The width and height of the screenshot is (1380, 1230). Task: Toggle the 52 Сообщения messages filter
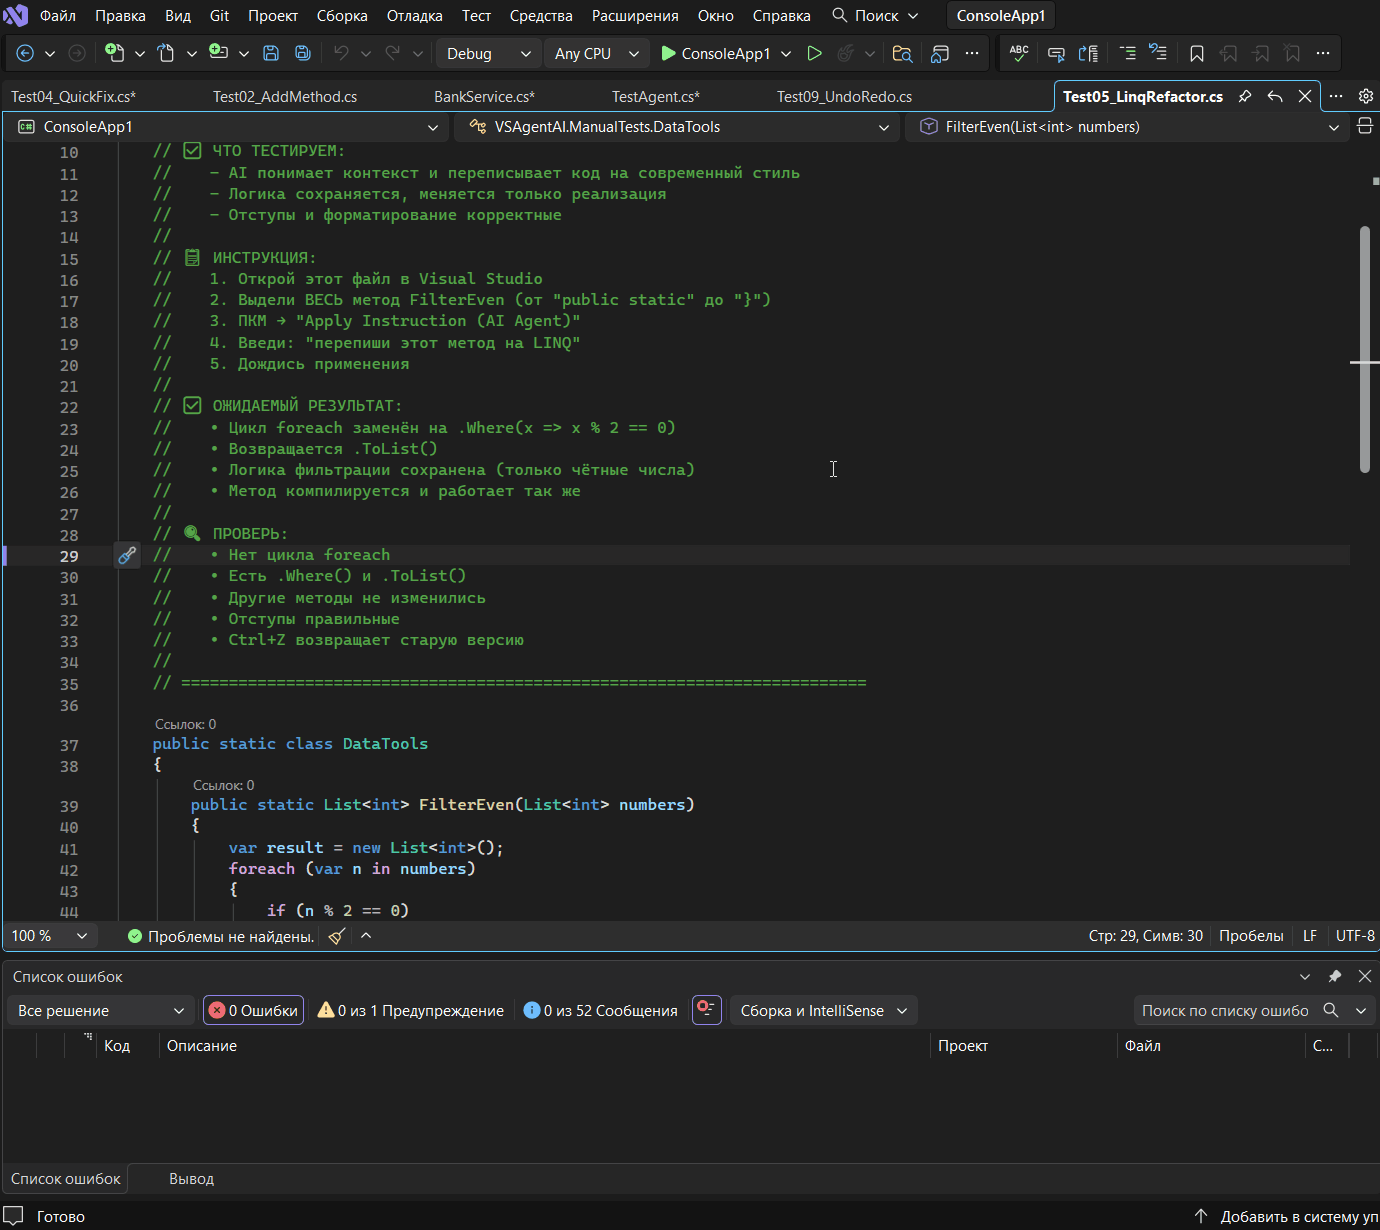click(601, 1010)
